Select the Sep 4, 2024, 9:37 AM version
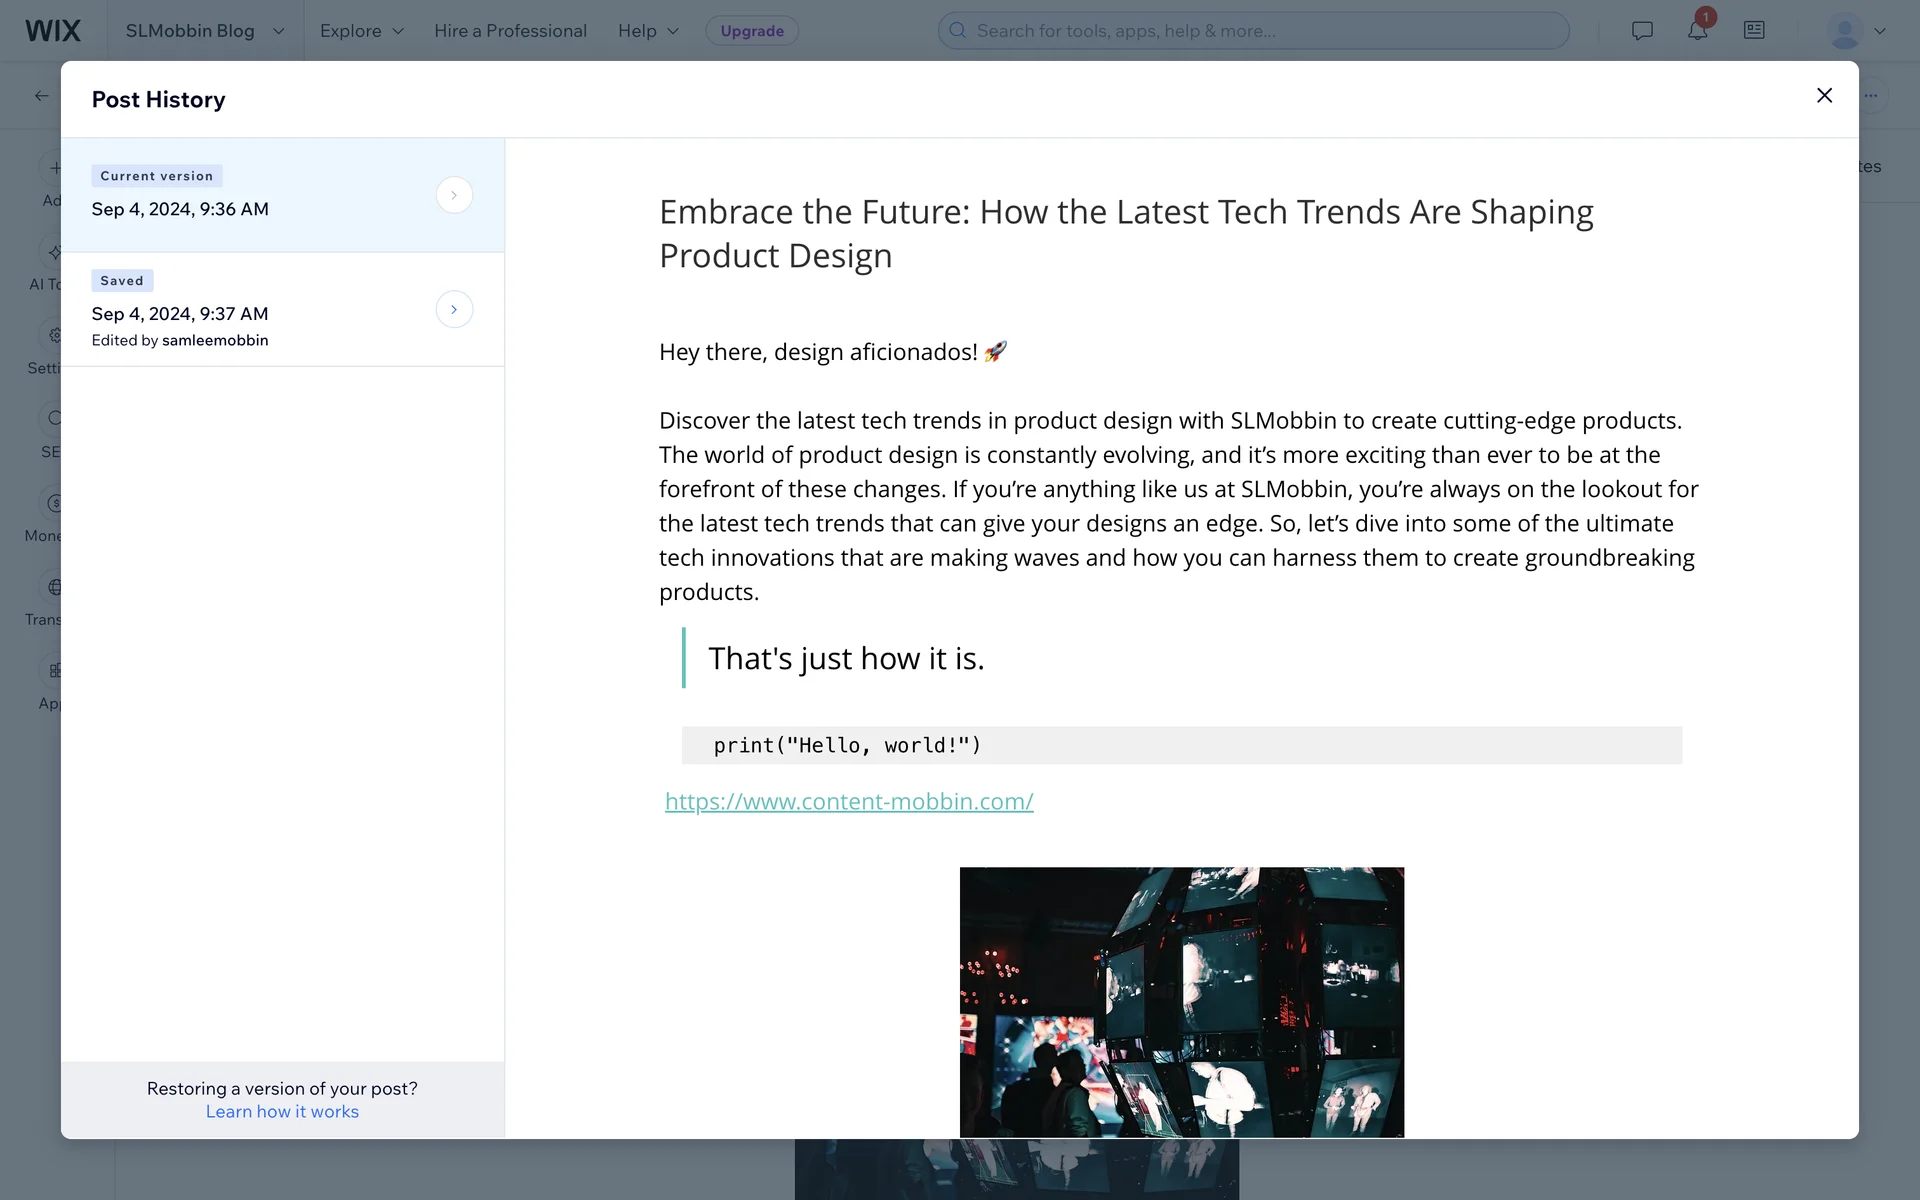1920x1200 pixels. click(180, 314)
